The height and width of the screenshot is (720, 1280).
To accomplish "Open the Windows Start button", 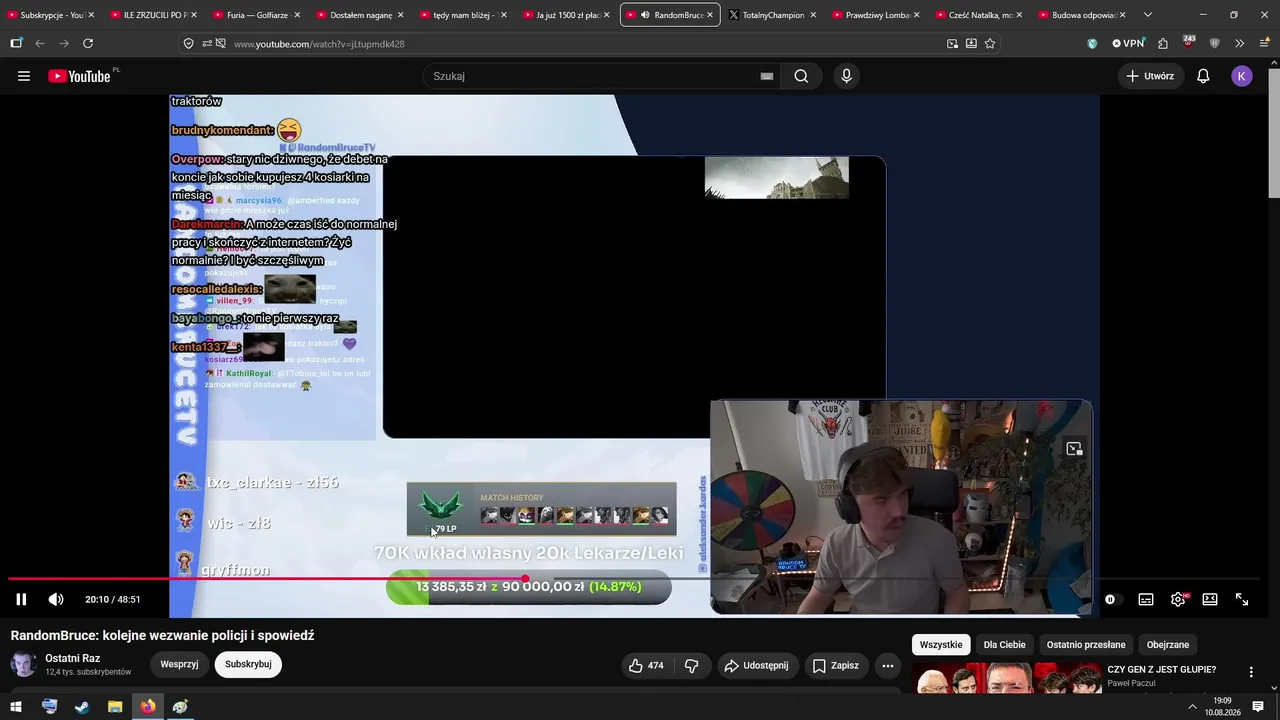I will [16, 706].
